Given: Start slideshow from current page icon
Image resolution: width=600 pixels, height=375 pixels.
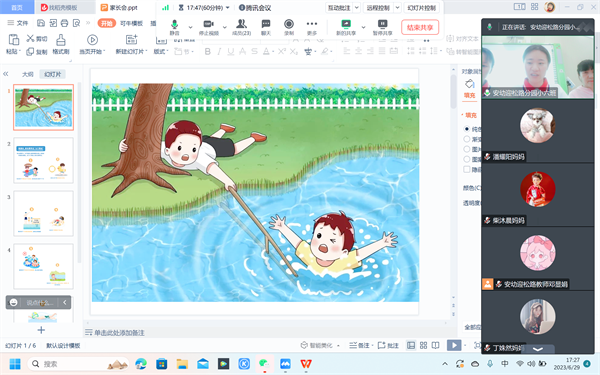Looking at the screenshot, I should (92, 40).
